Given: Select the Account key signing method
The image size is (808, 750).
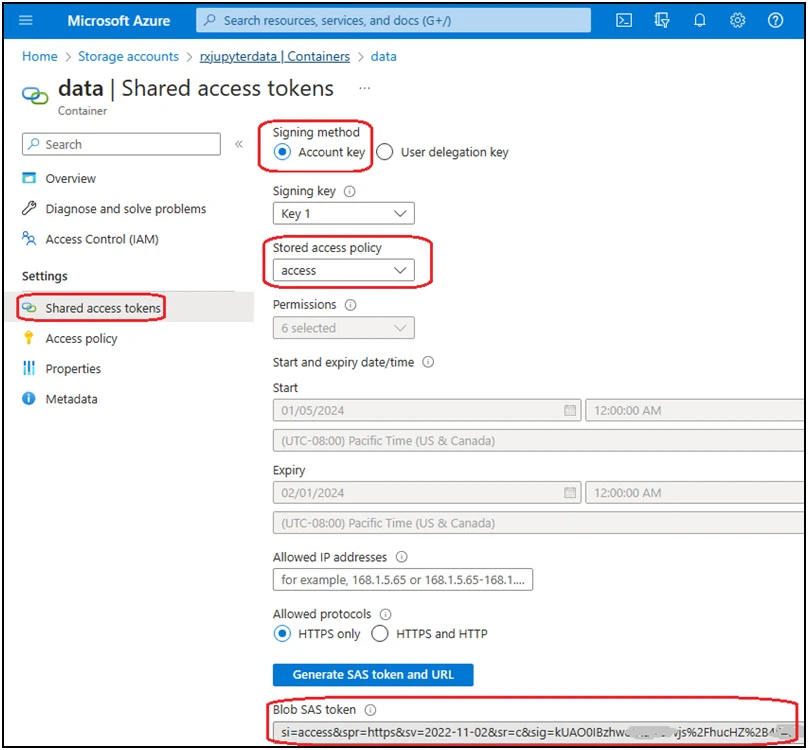Looking at the screenshot, I should (282, 152).
